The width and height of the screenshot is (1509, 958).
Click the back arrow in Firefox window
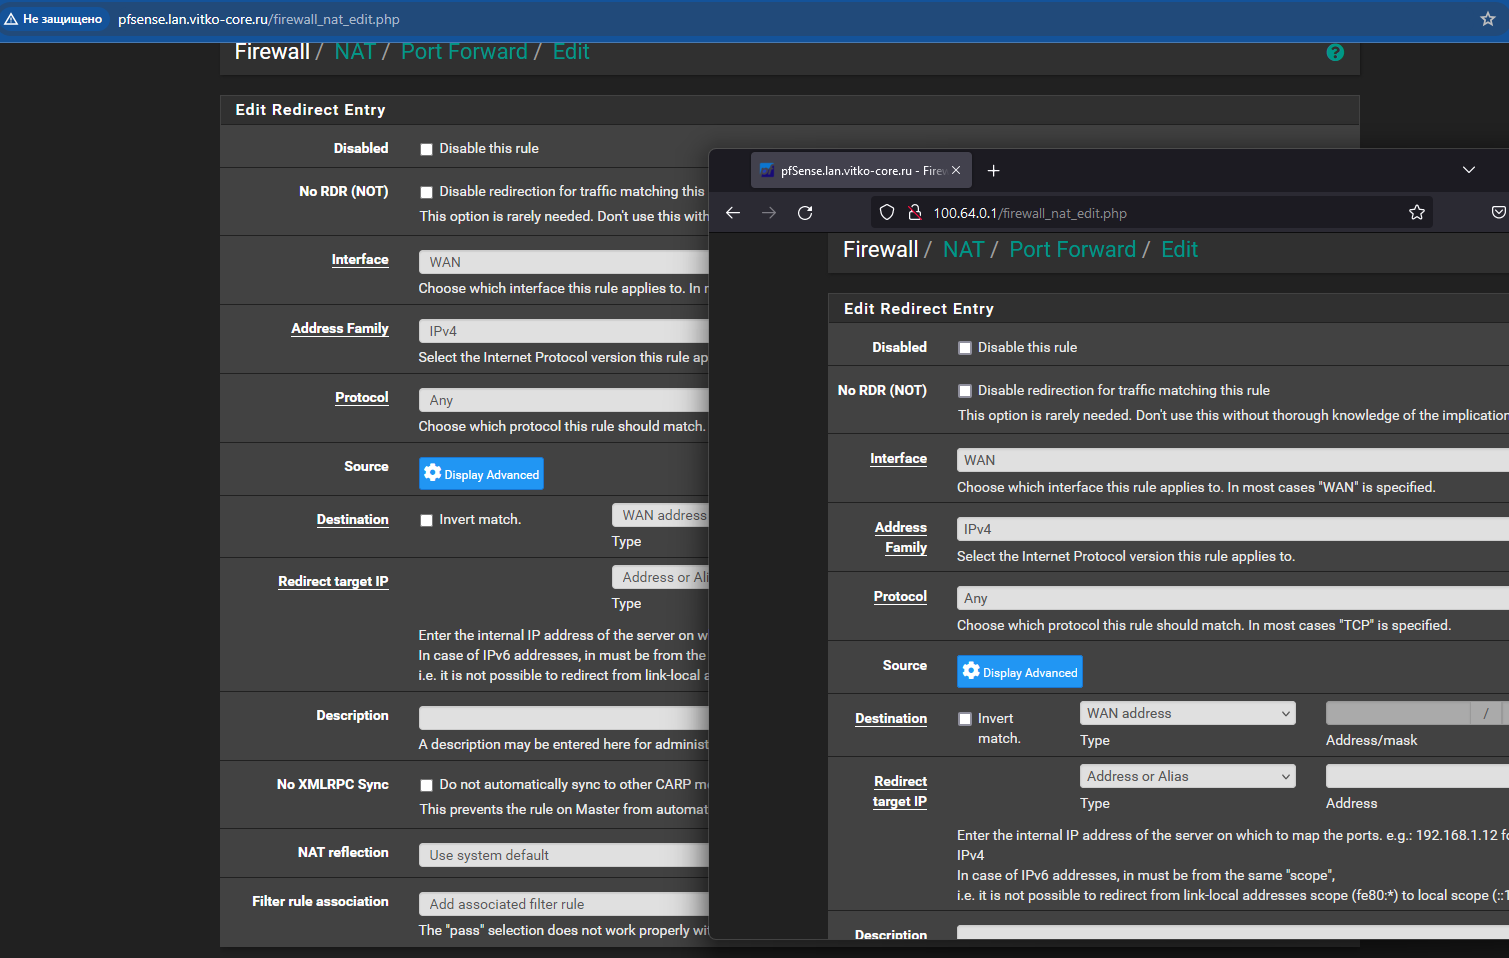click(x=733, y=213)
